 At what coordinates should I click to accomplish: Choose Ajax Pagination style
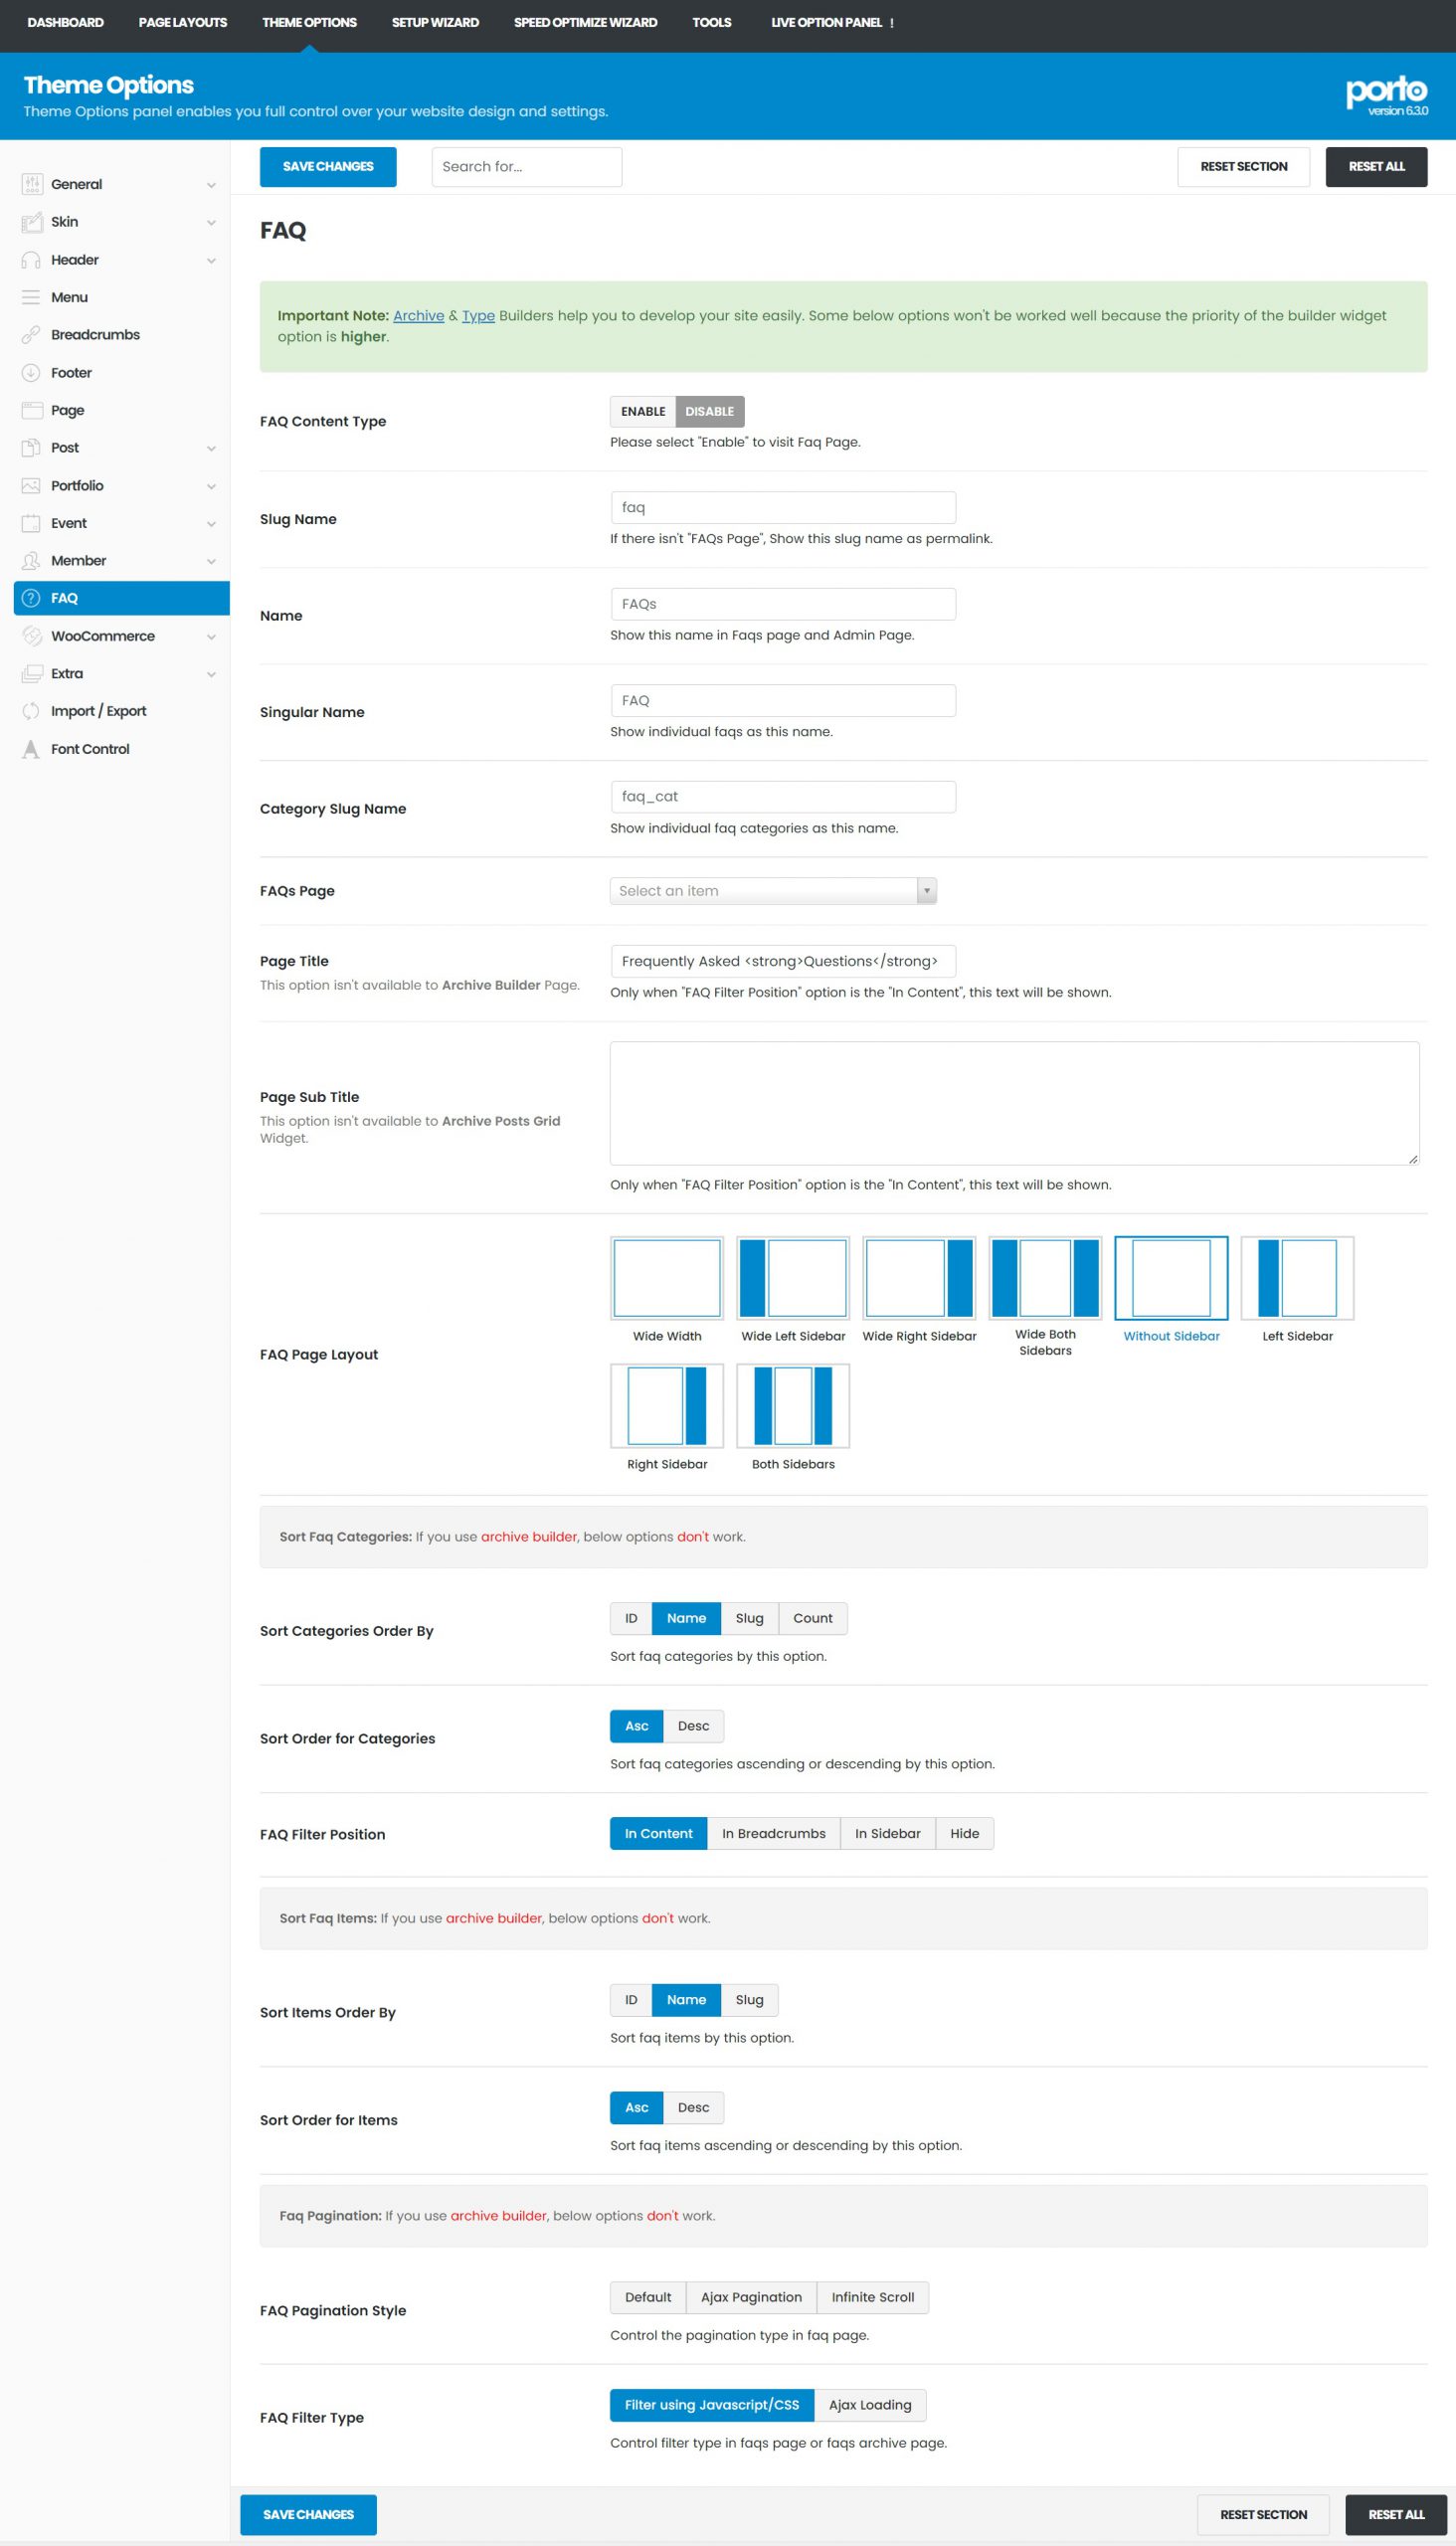(751, 2297)
